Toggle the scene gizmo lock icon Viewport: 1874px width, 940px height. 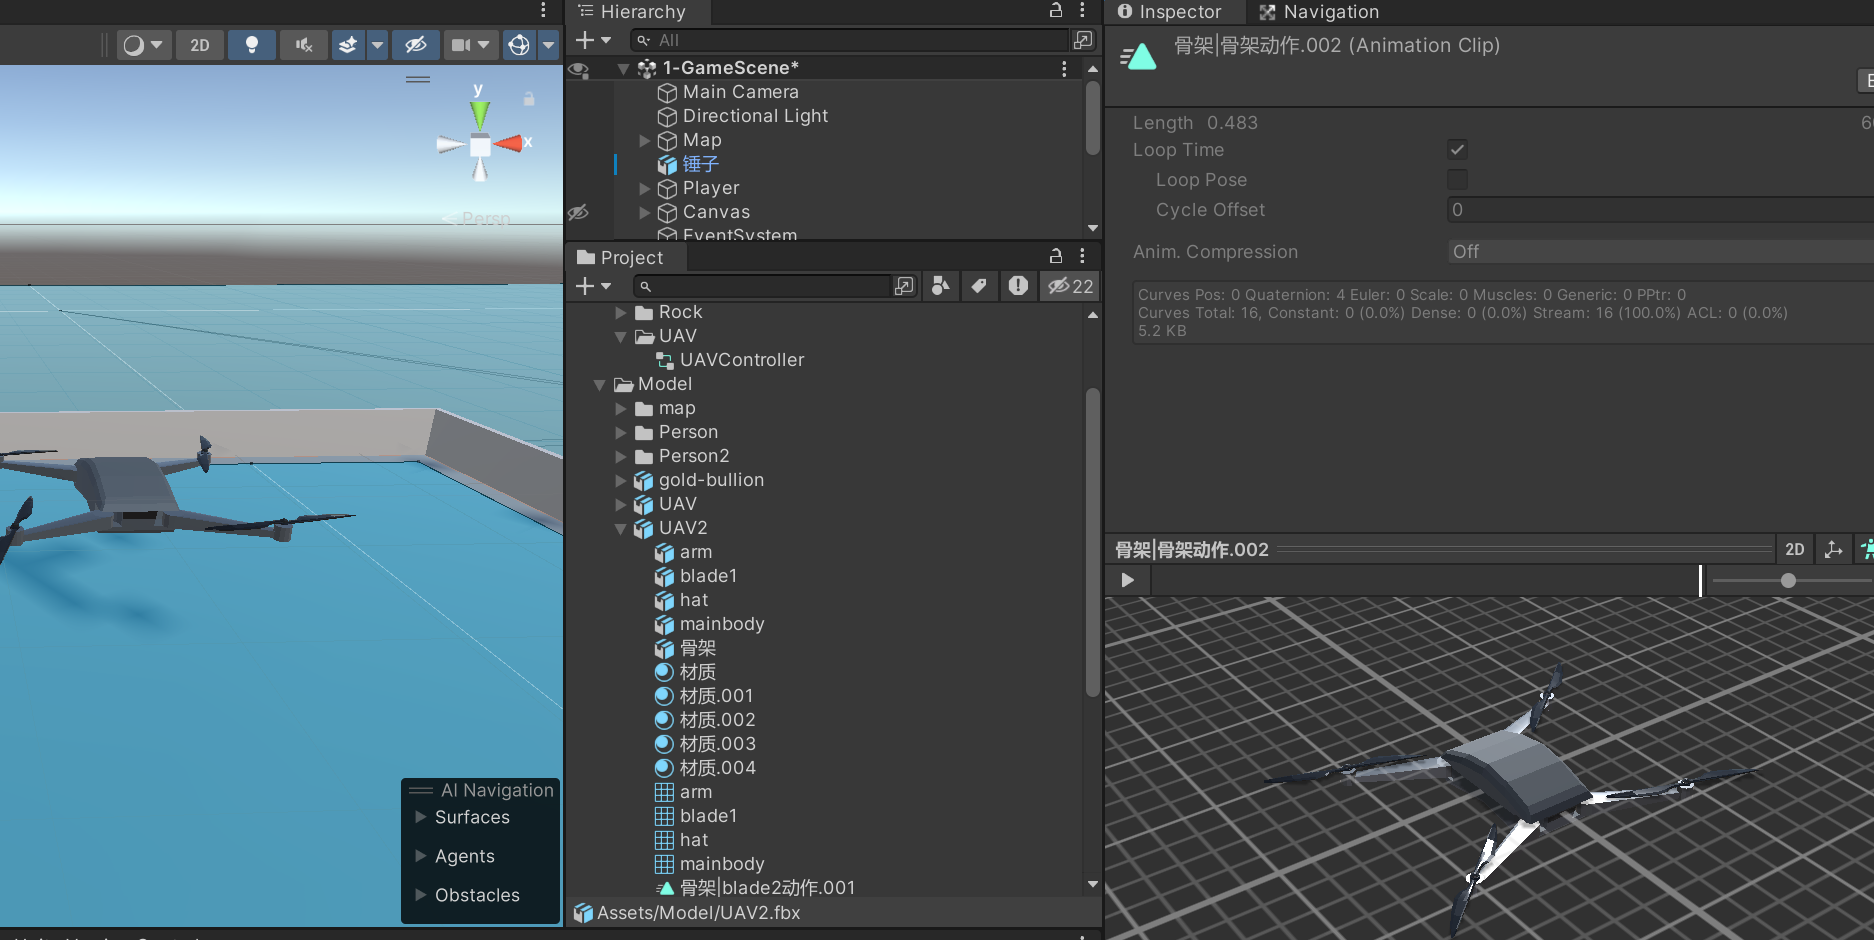coord(529,99)
